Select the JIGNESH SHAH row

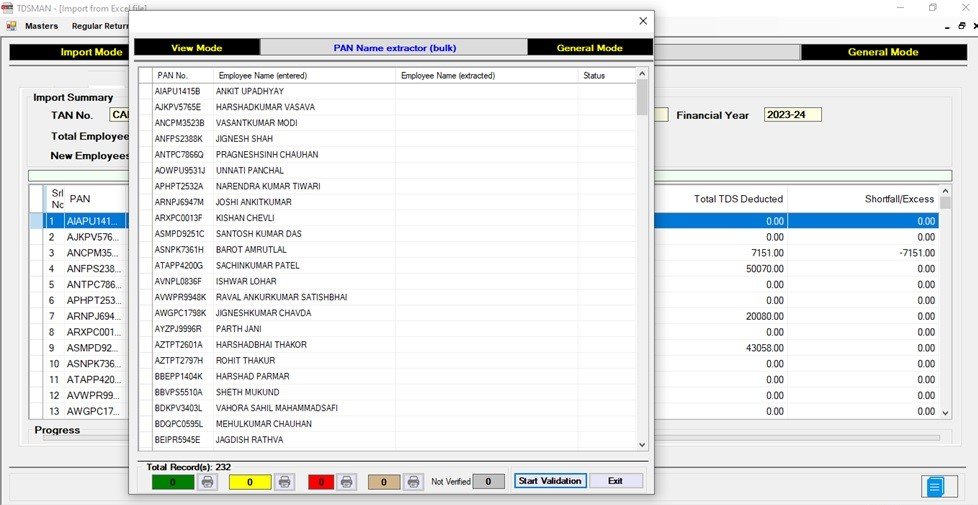click(x=387, y=138)
